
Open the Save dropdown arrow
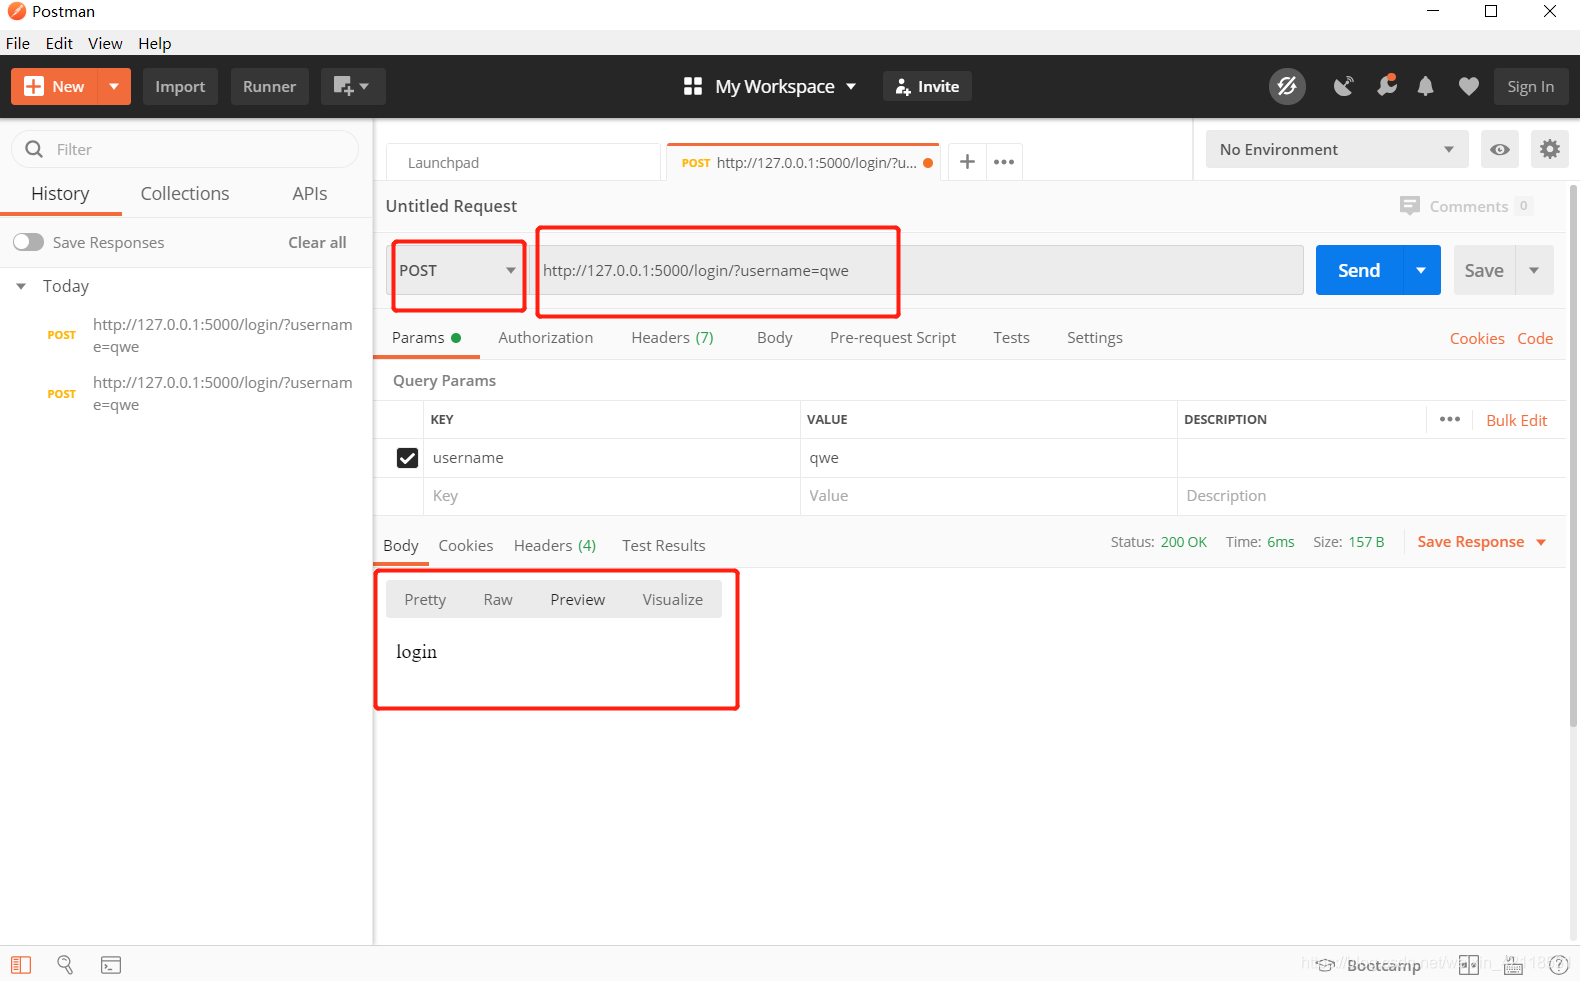[1534, 270]
